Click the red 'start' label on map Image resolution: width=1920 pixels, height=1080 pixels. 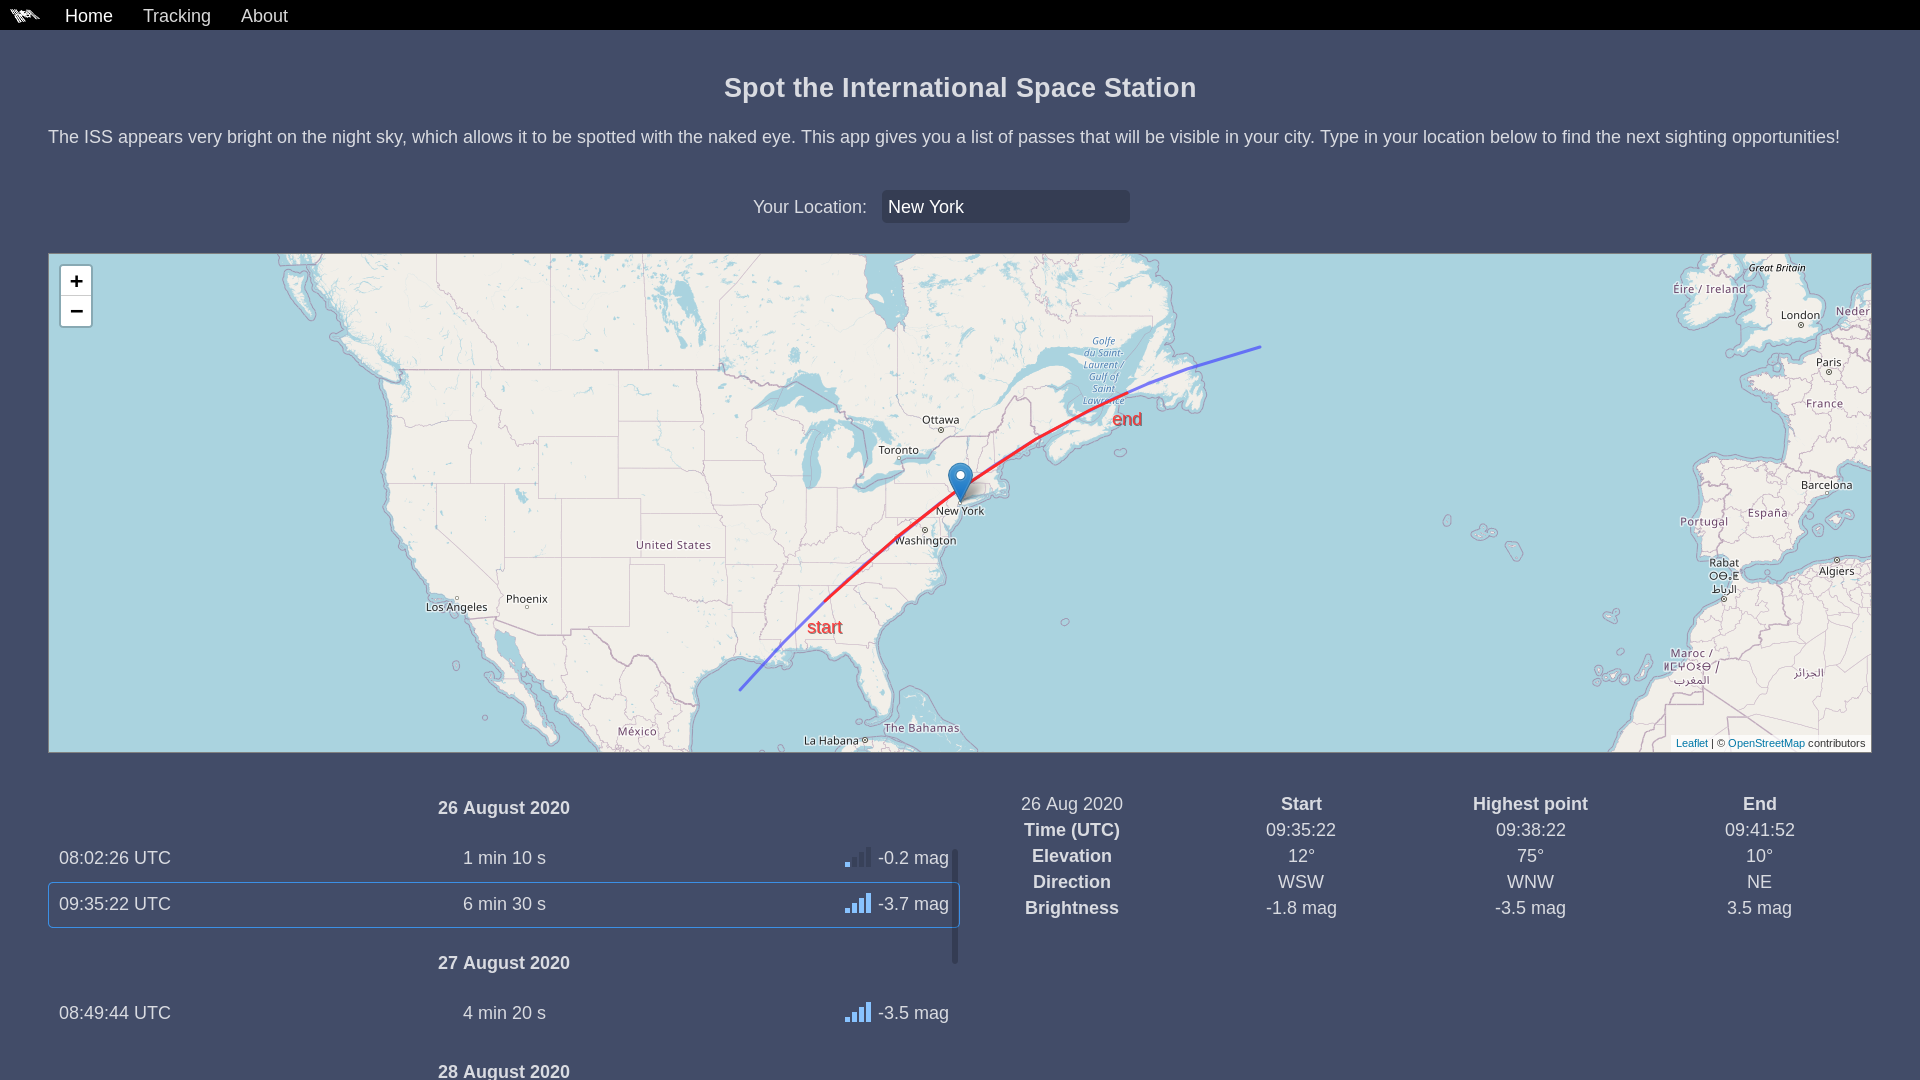click(x=824, y=628)
